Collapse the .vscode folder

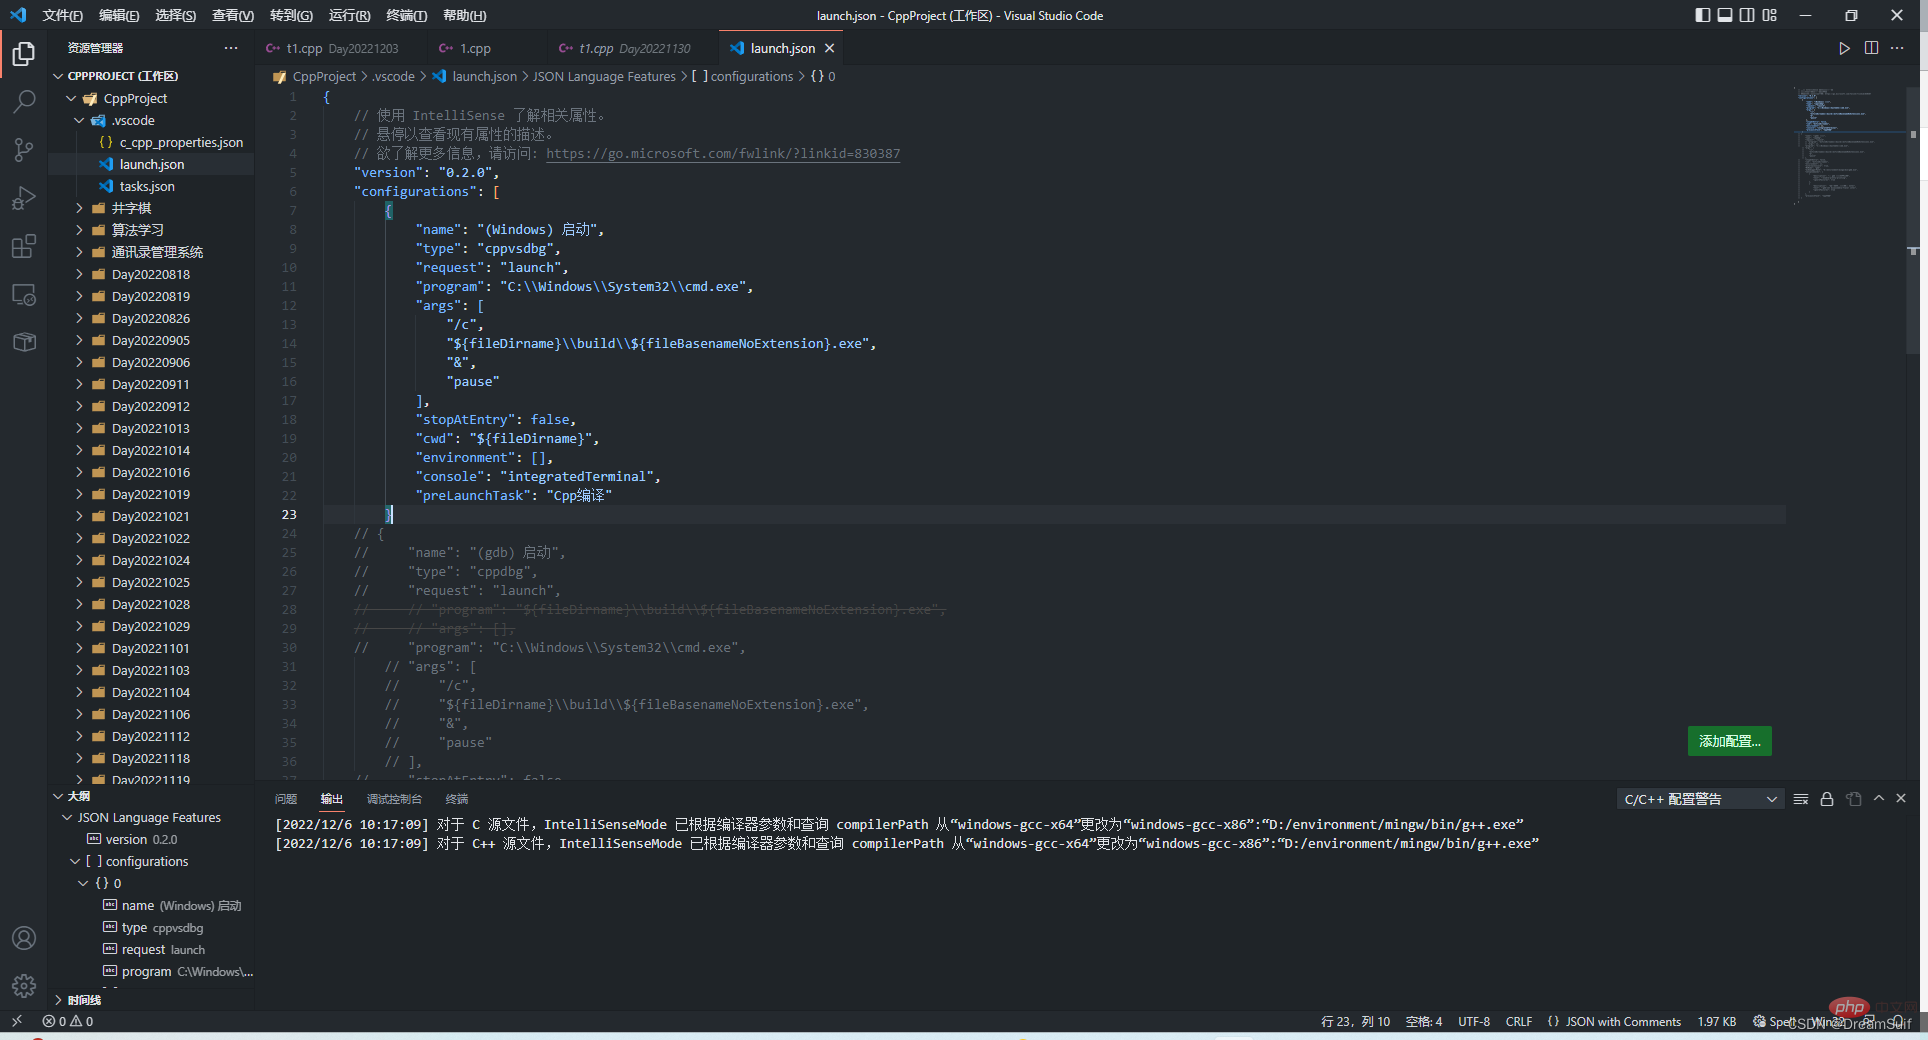(79, 120)
